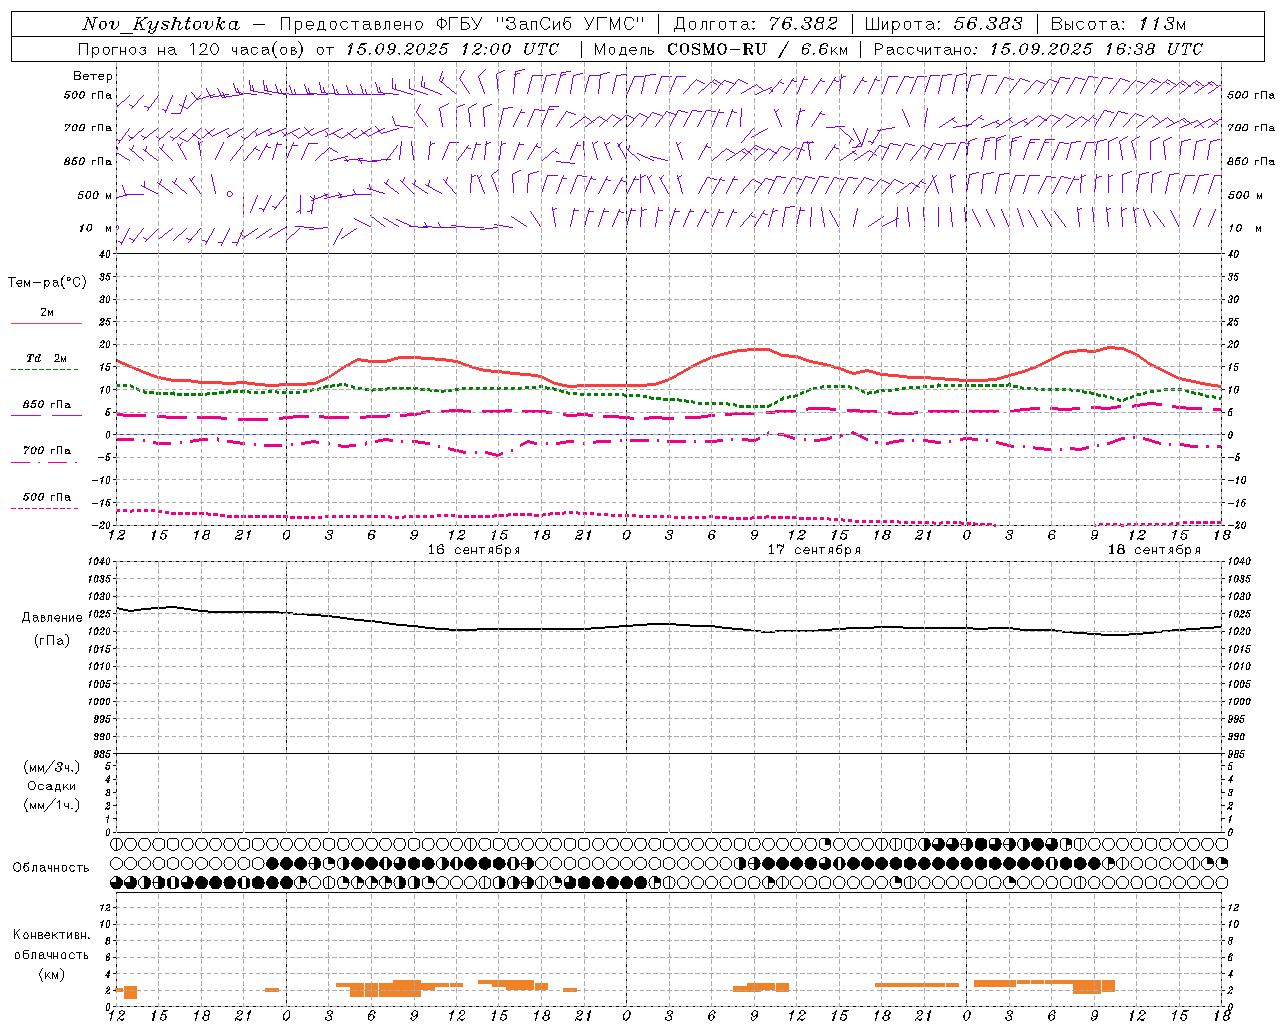Click the dashed line sample under Td 2м
Viewport: 1280px width, 1024px height.
pos(46,370)
